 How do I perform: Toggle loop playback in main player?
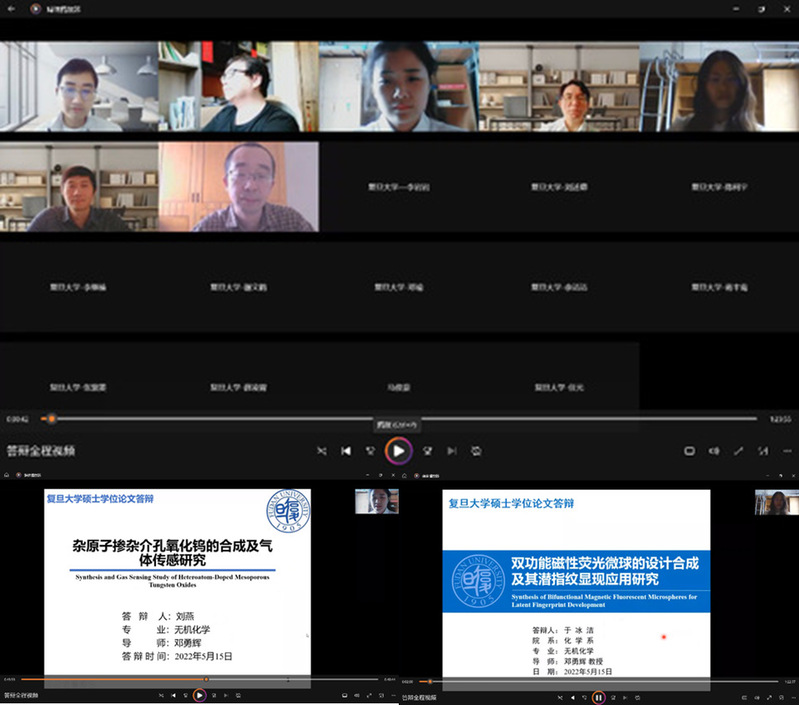click(x=476, y=451)
